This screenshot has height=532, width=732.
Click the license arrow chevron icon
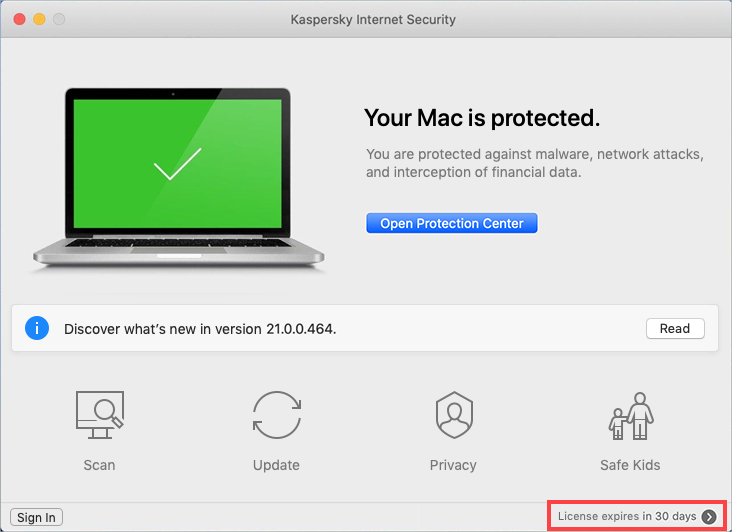[709, 517]
